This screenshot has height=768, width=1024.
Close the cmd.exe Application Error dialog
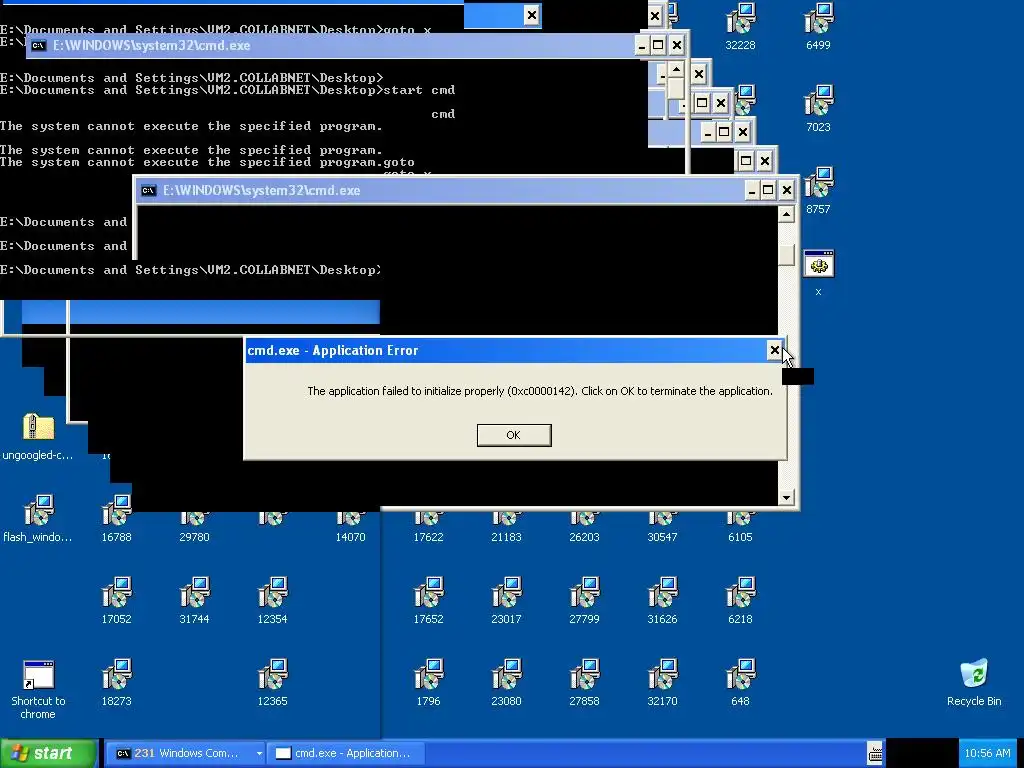[x=775, y=350]
